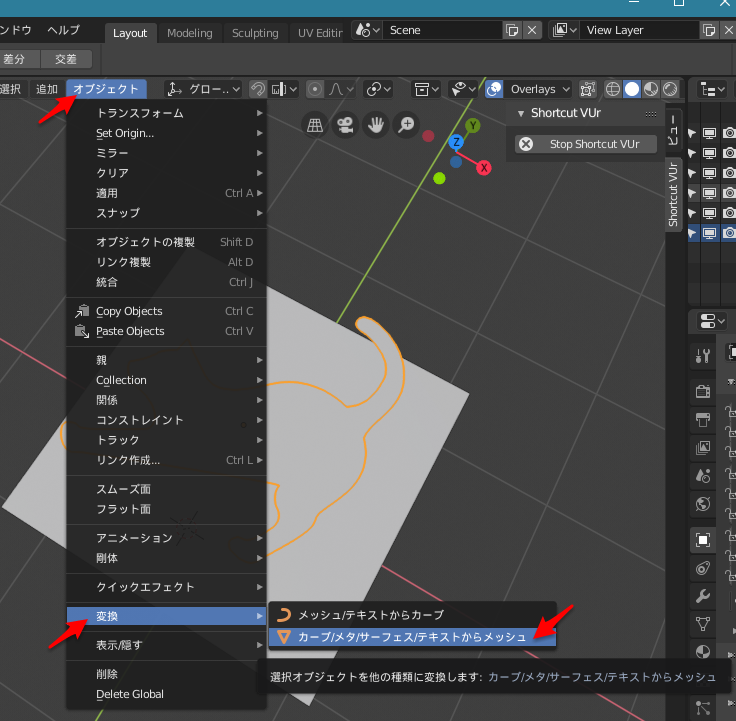Switch to the Sculpting workspace tab
736x721 pixels.
[255, 33]
